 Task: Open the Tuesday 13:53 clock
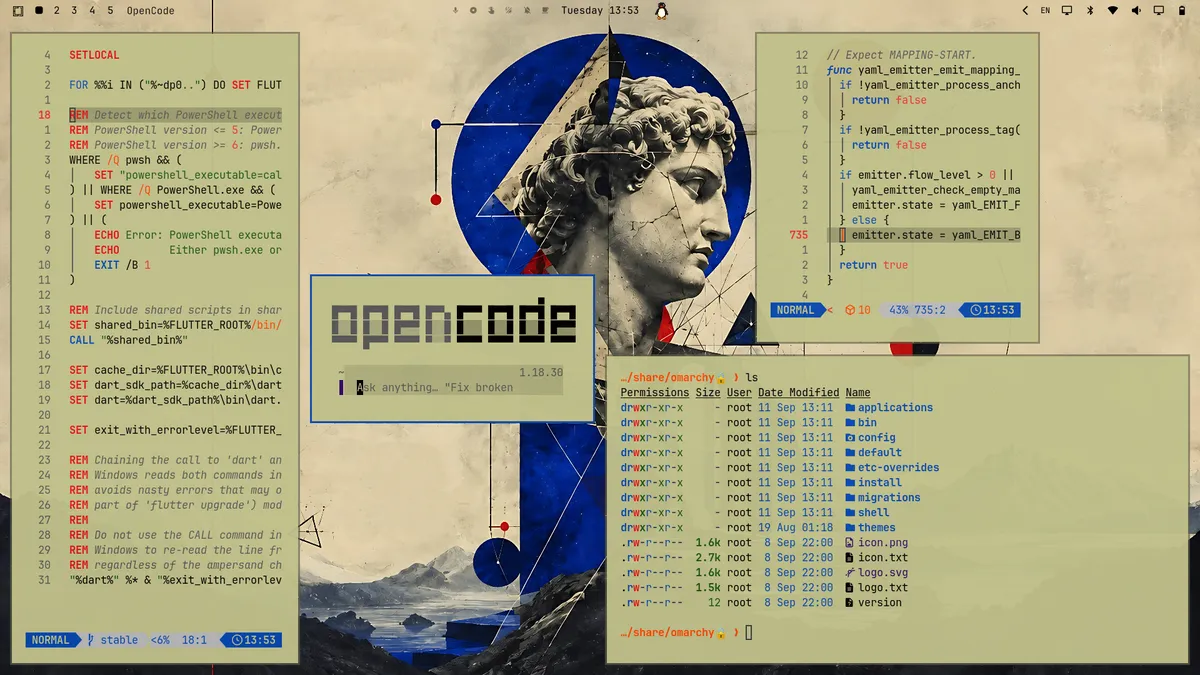tap(600, 10)
